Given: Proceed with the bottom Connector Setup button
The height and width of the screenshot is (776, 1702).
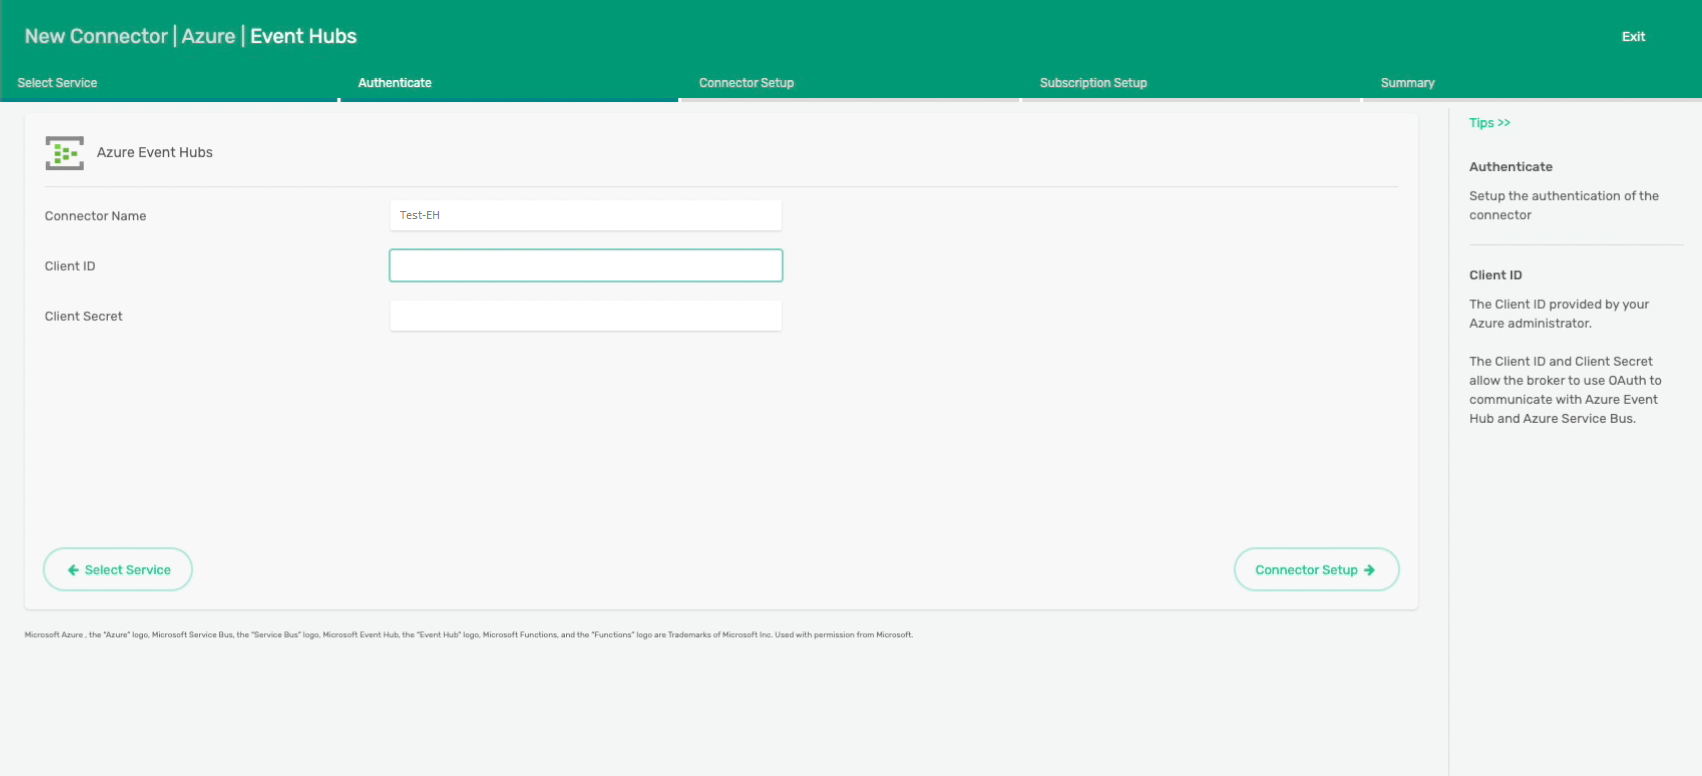Looking at the screenshot, I should tap(1315, 570).
